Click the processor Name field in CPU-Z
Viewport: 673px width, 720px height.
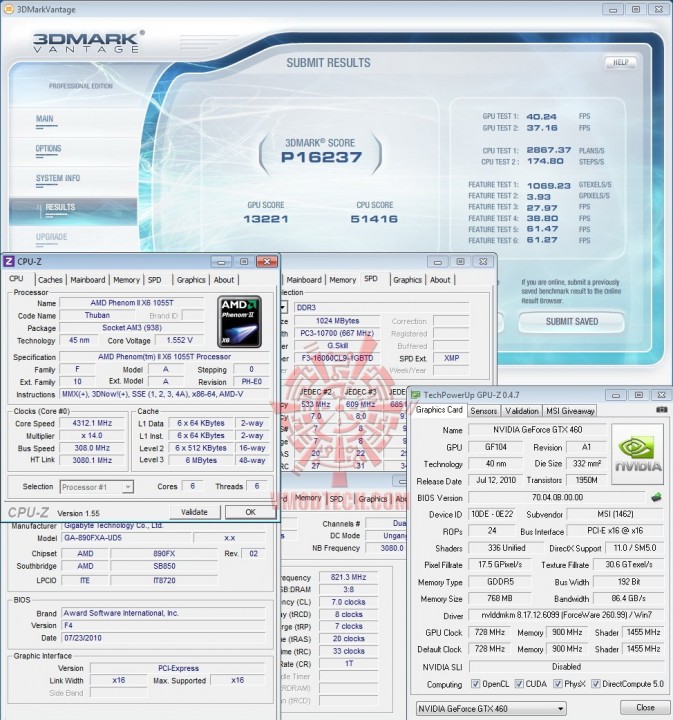pos(132,303)
